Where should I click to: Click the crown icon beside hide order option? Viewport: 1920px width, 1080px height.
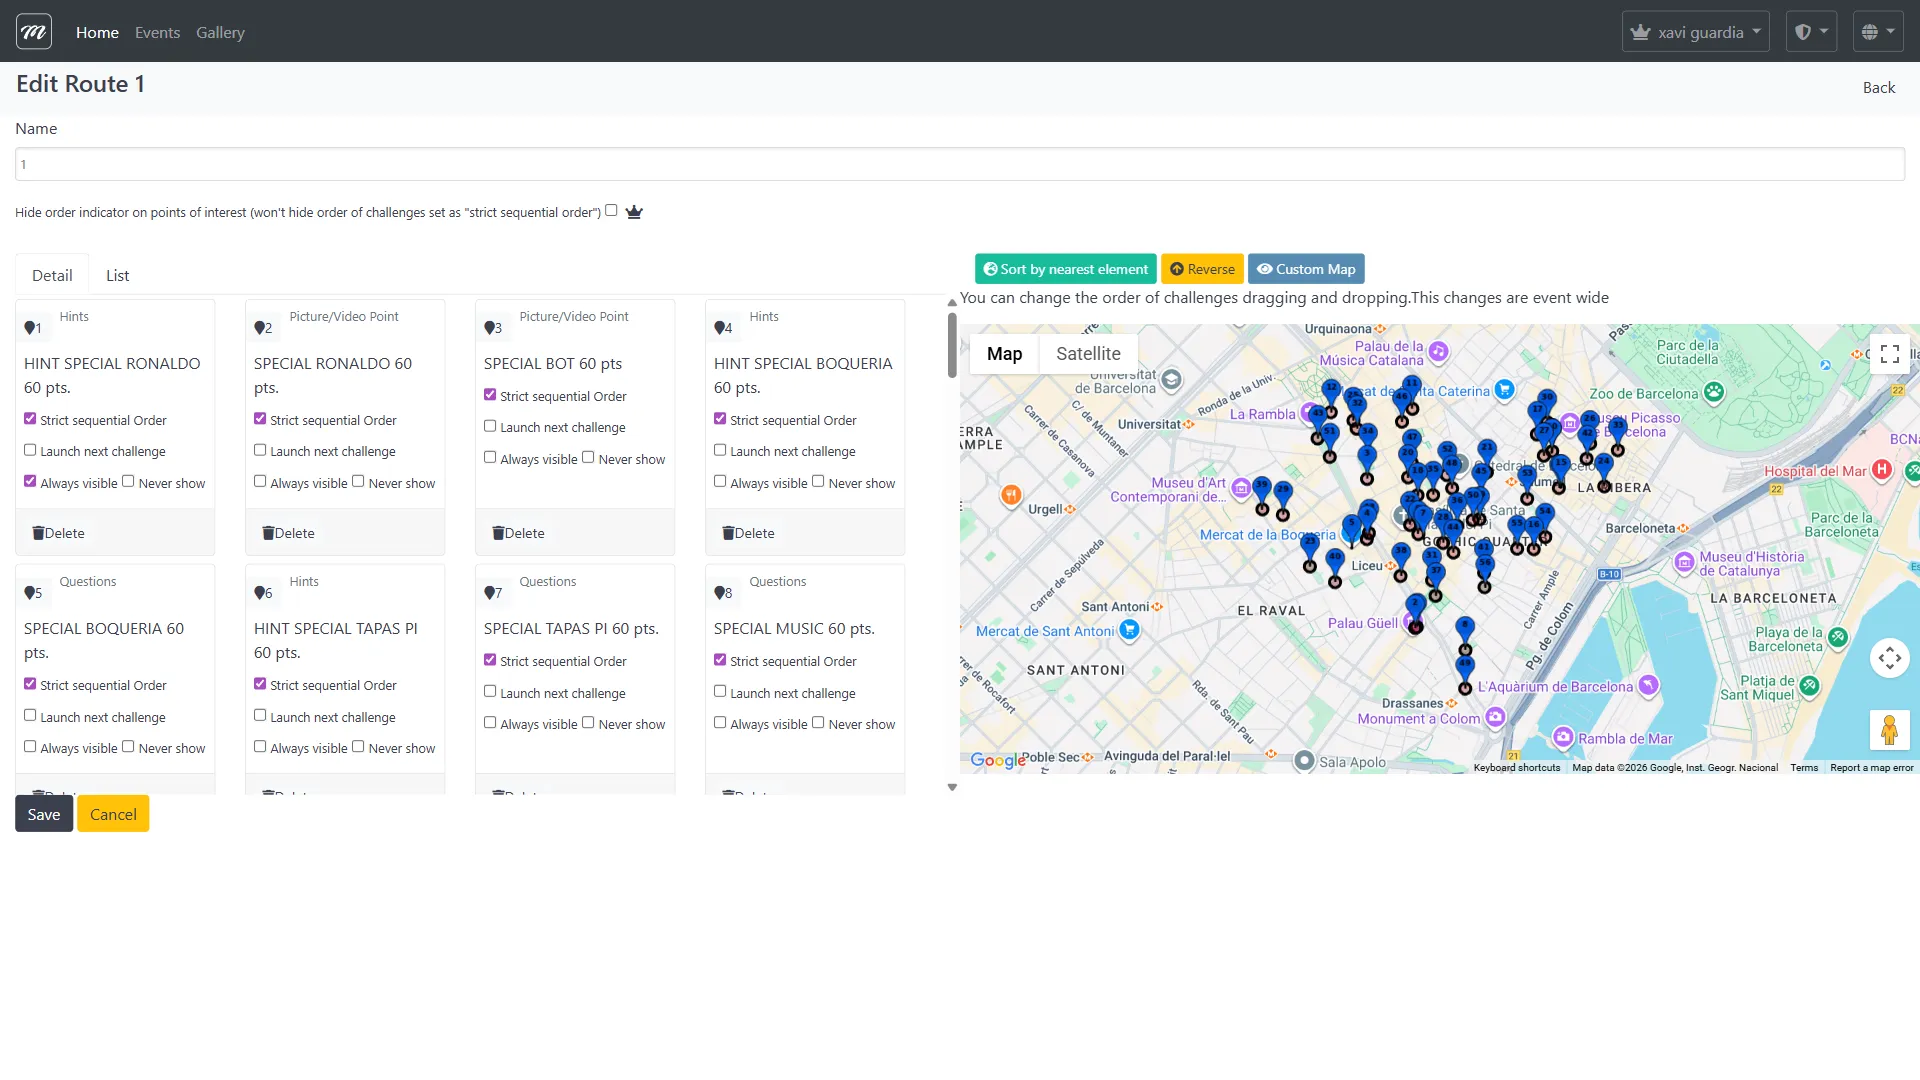[x=634, y=212]
